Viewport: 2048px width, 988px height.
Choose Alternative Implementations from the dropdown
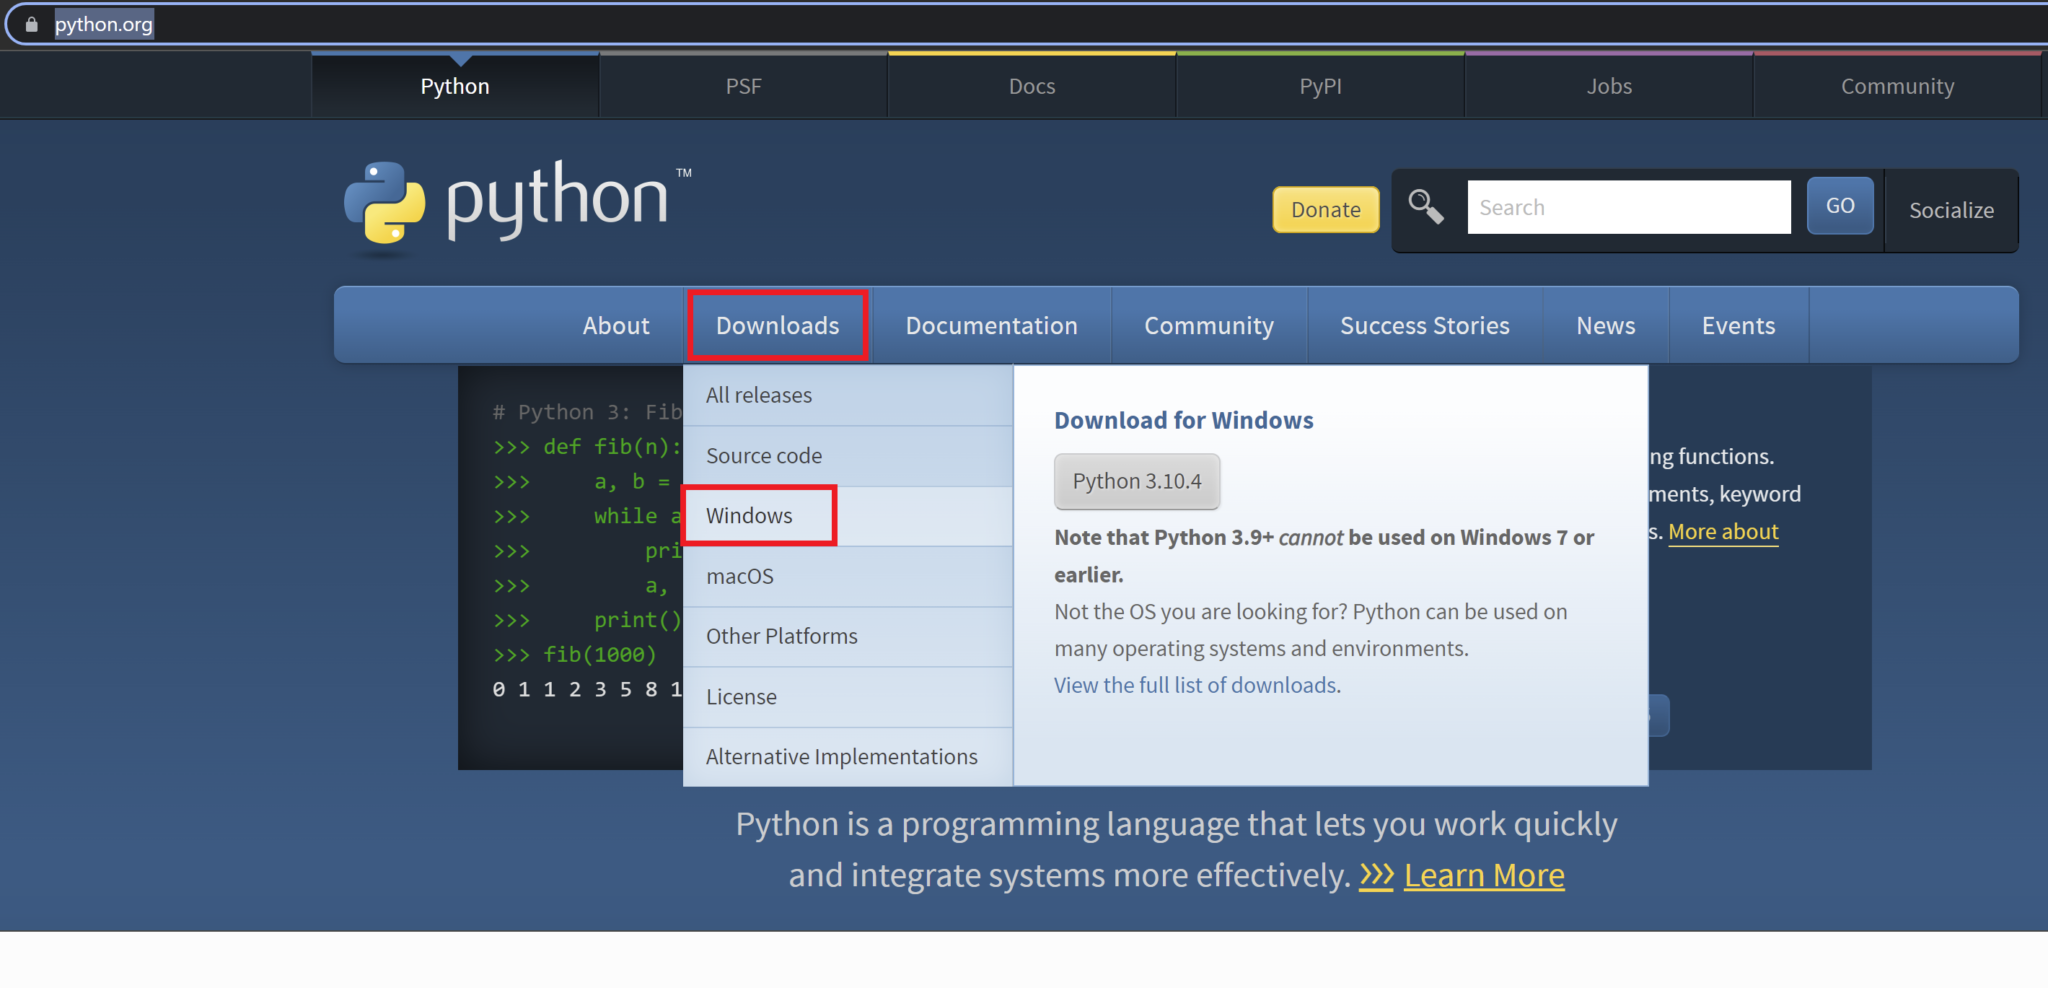pyautogui.click(x=842, y=756)
